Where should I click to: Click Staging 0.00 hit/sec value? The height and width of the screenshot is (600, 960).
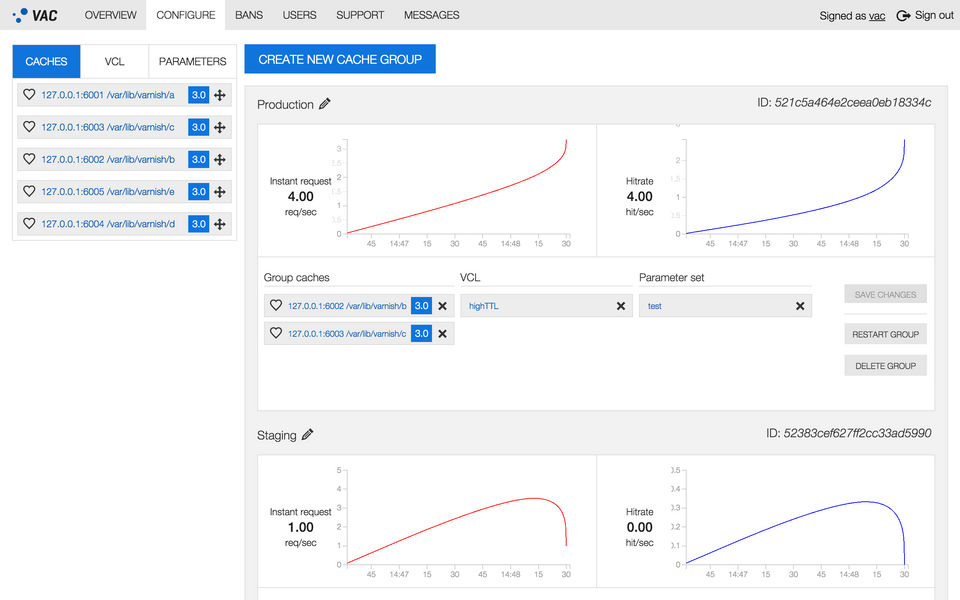[639, 527]
